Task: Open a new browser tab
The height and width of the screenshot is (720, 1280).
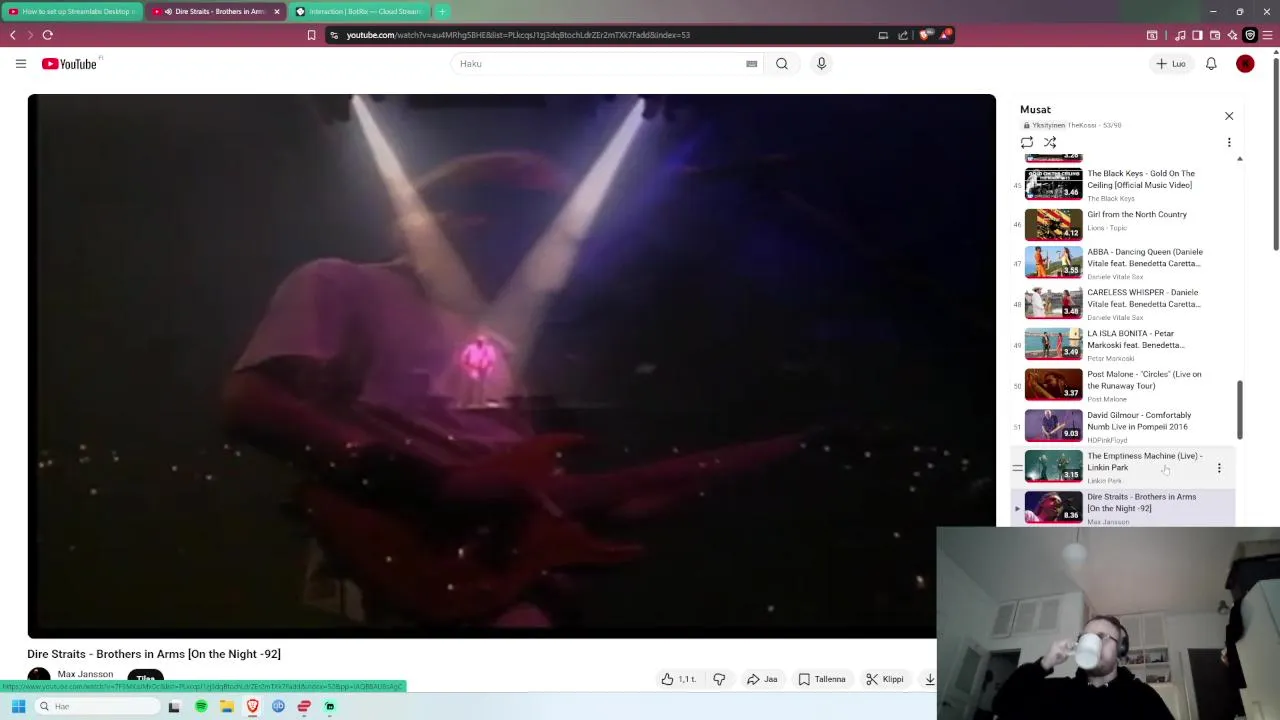Action: point(442,12)
